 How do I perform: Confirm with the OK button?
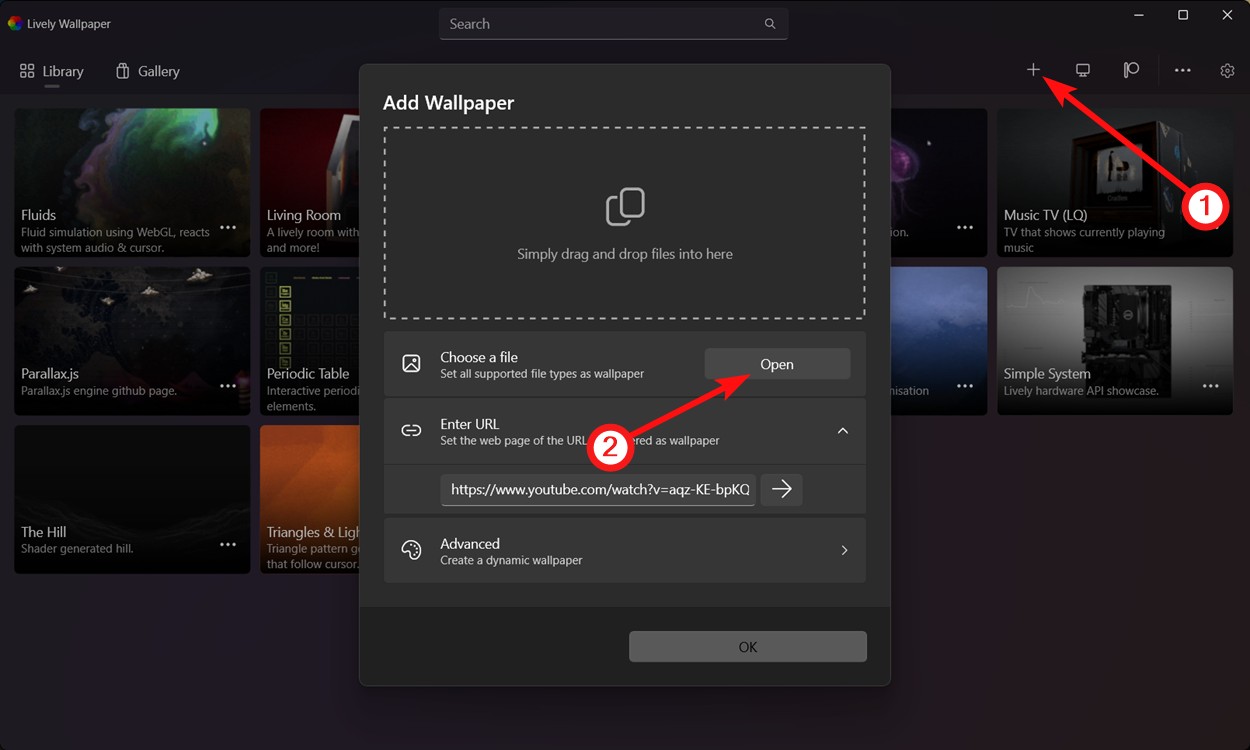[x=747, y=646]
